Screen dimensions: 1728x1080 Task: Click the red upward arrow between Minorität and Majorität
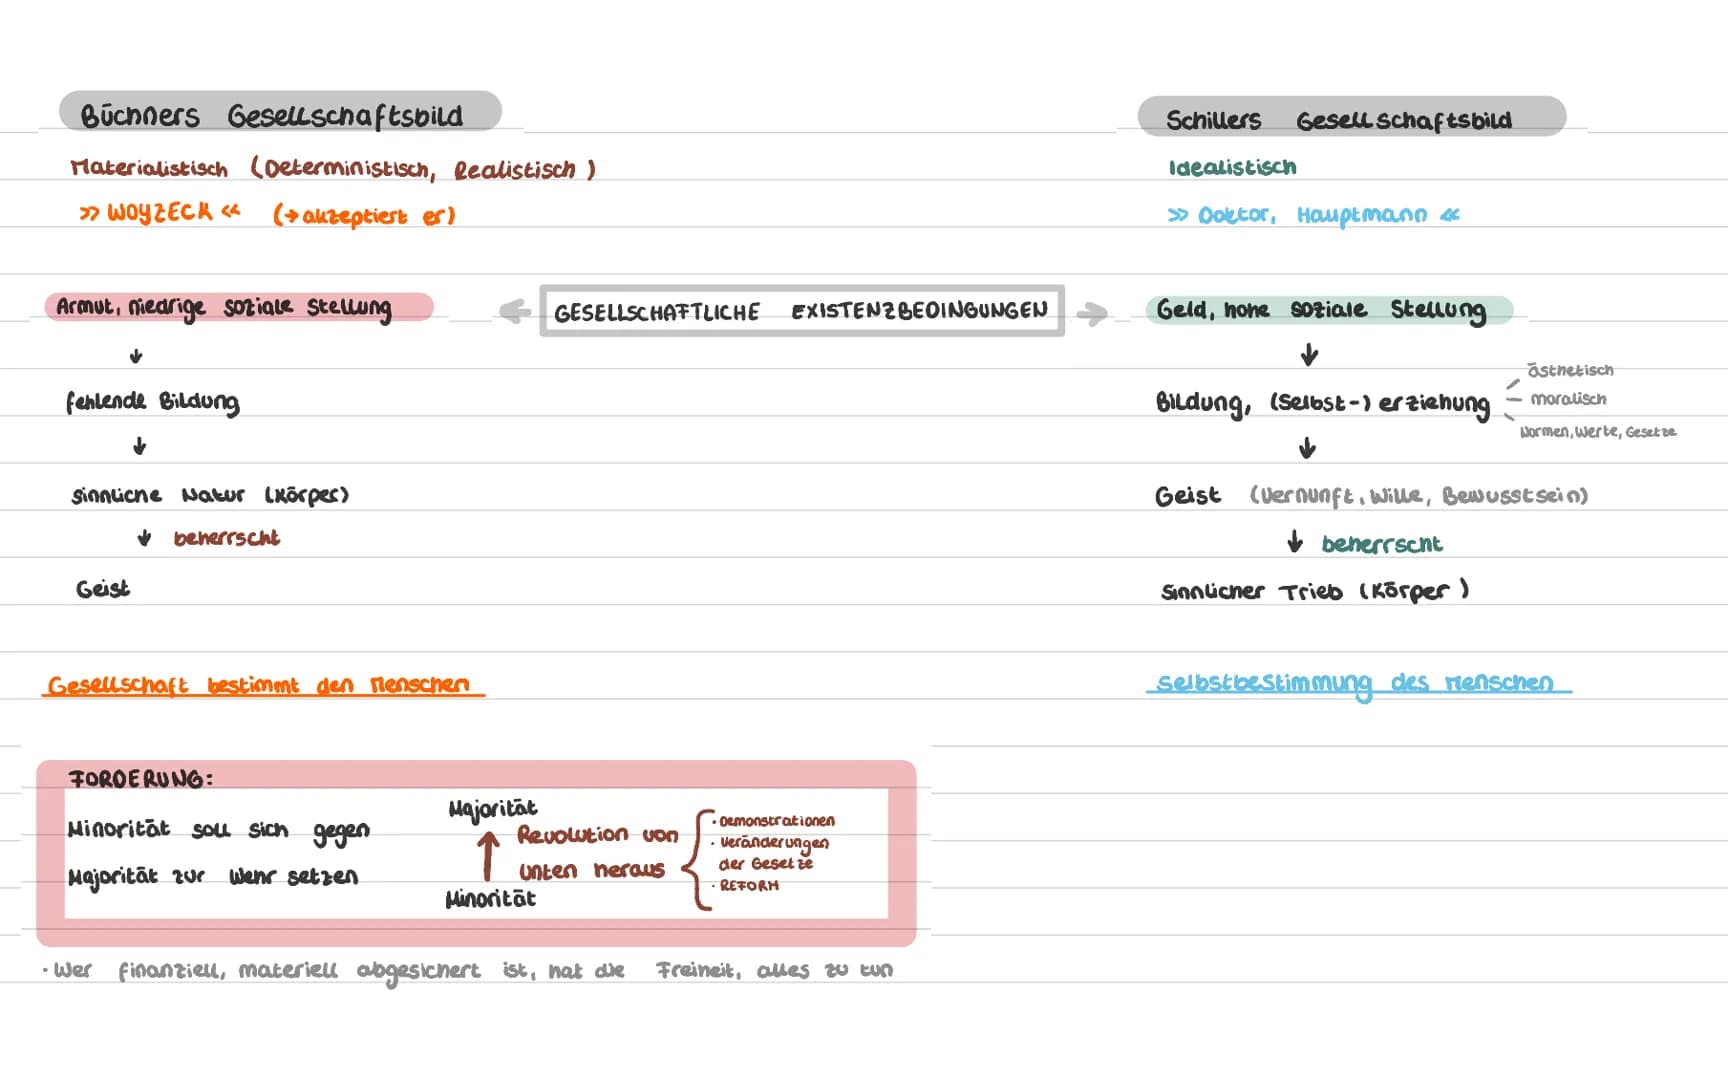point(488,857)
